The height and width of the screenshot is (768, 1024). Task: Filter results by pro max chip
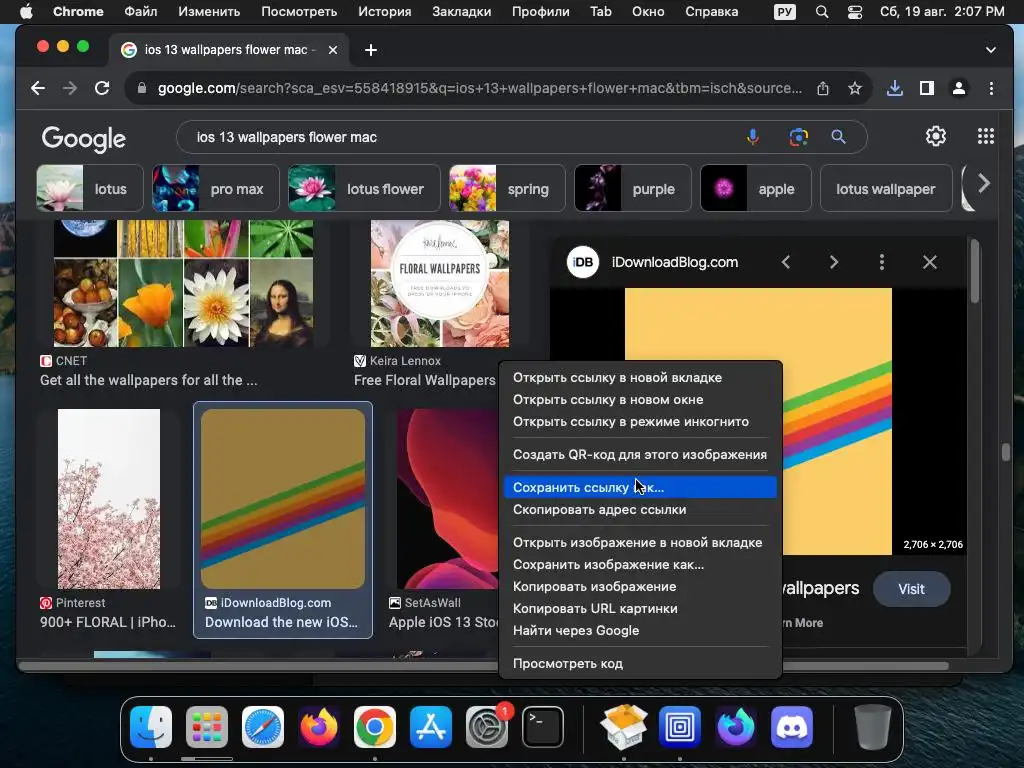(x=216, y=189)
